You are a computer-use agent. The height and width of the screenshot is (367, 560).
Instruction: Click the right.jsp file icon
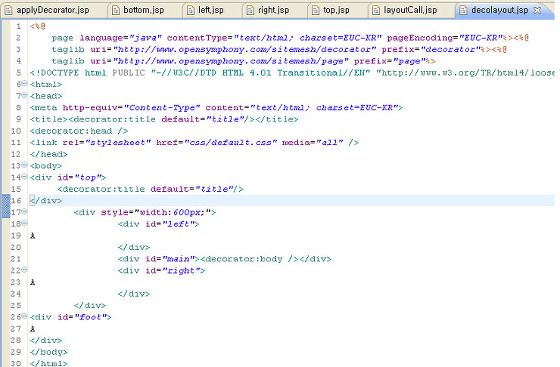click(x=250, y=10)
